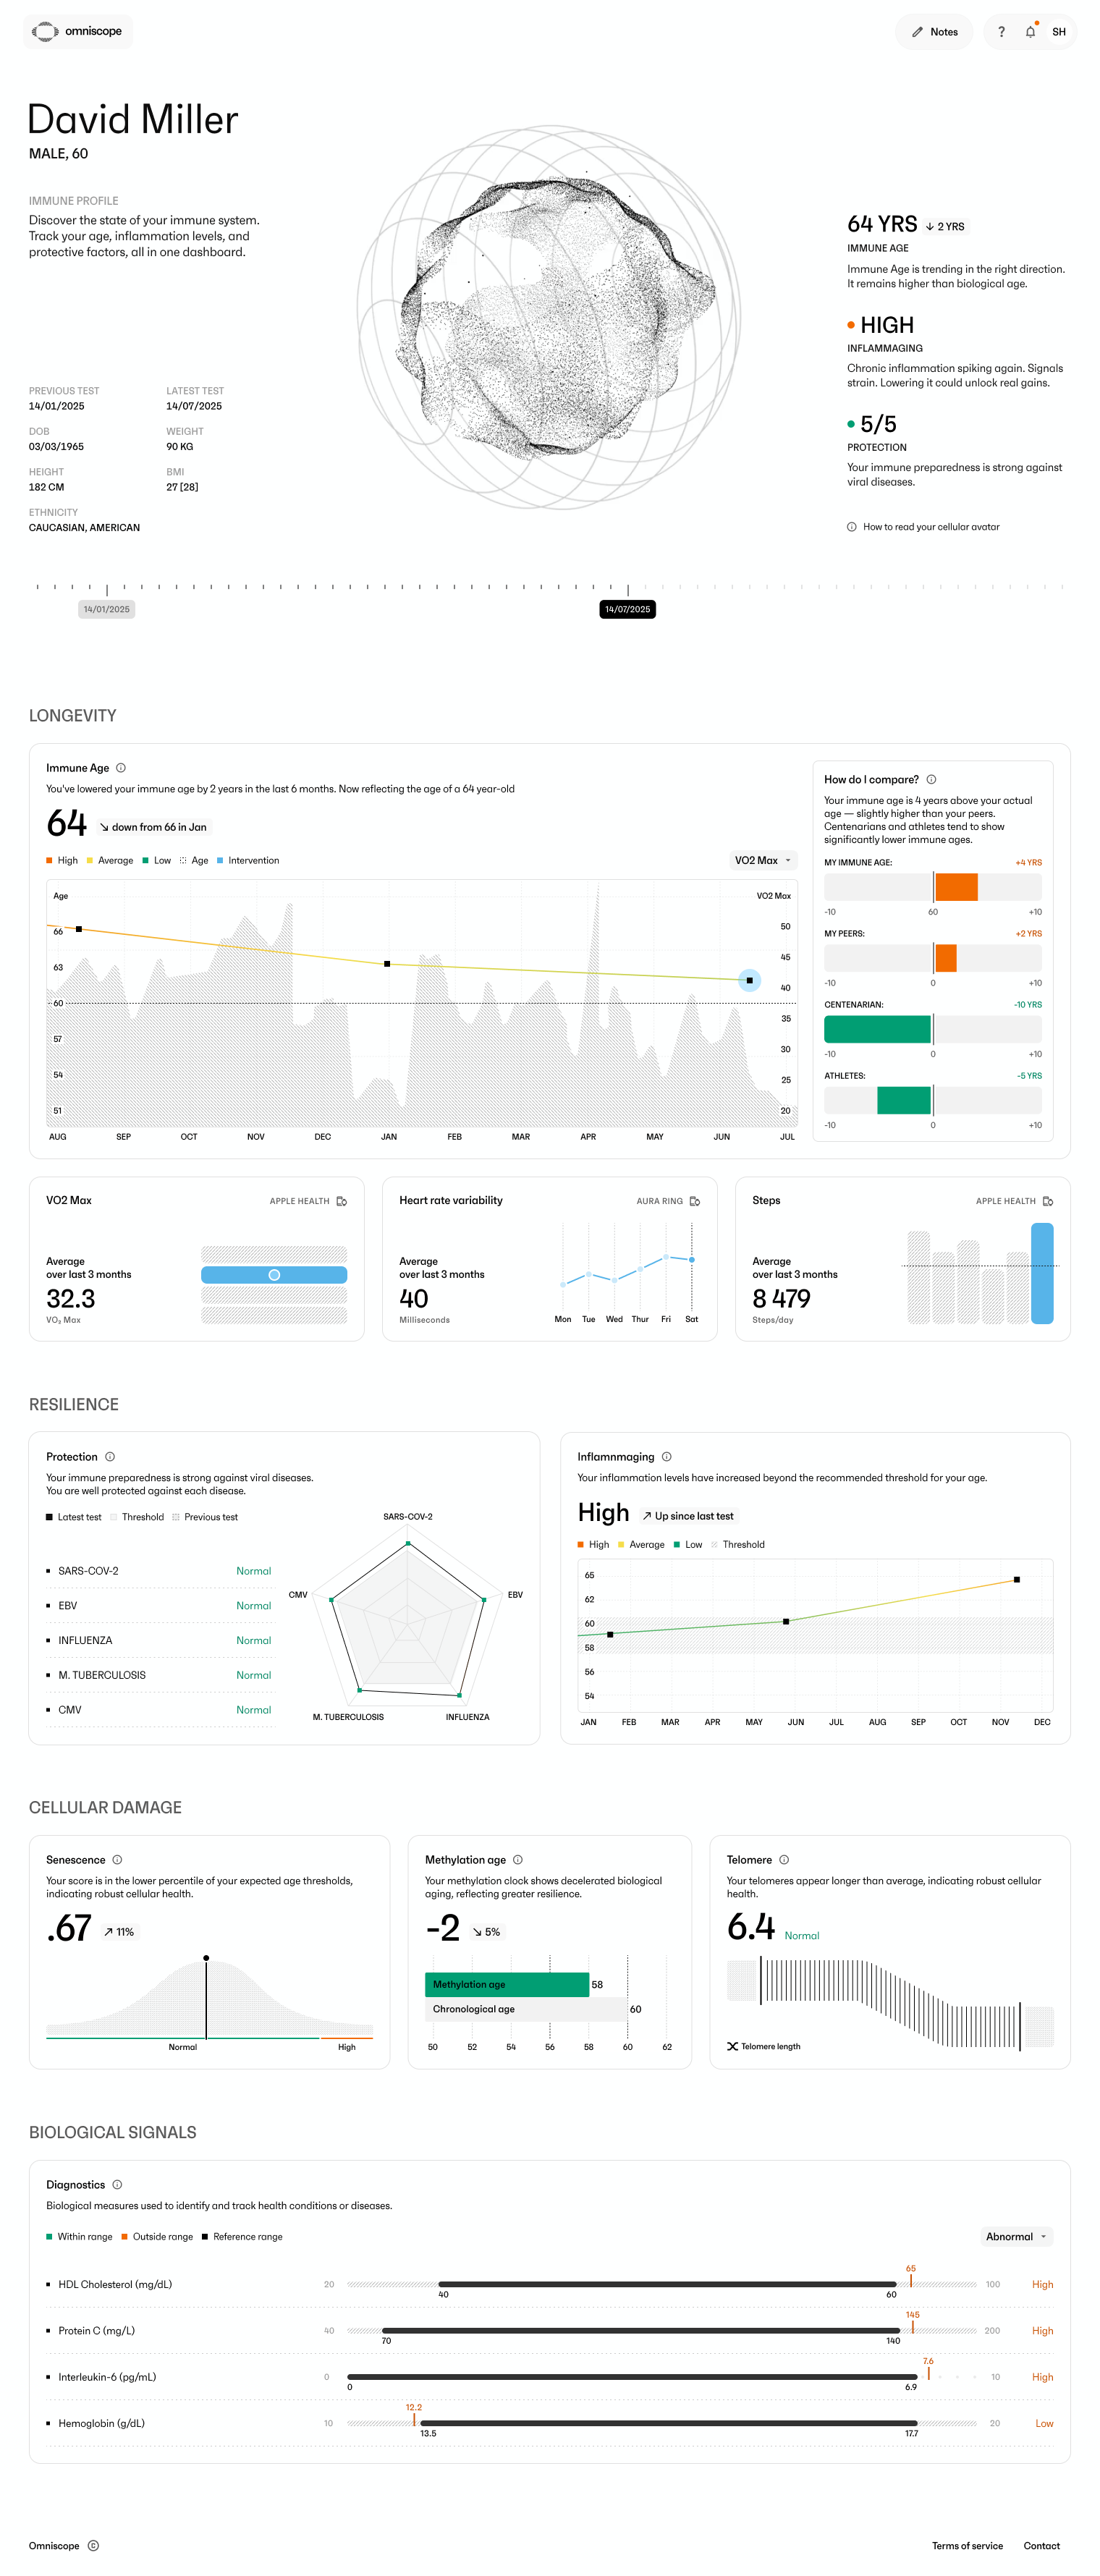This screenshot has width=1100, height=2576.
Task: Select the 14/07/2025 timeline marker
Action: (x=627, y=609)
